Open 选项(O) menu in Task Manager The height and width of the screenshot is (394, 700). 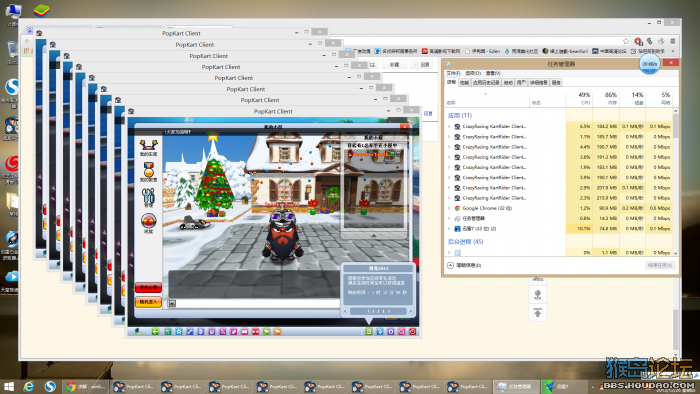tap(473, 73)
